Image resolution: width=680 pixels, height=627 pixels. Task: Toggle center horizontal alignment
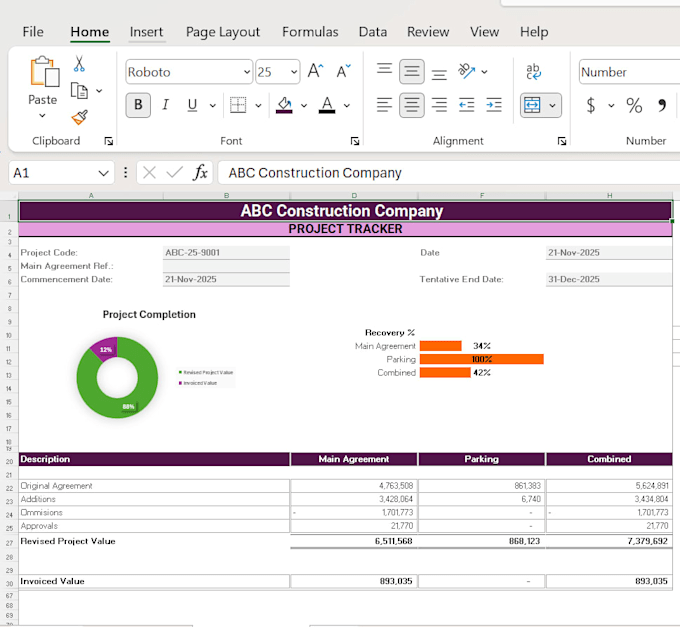click(412, 105)
